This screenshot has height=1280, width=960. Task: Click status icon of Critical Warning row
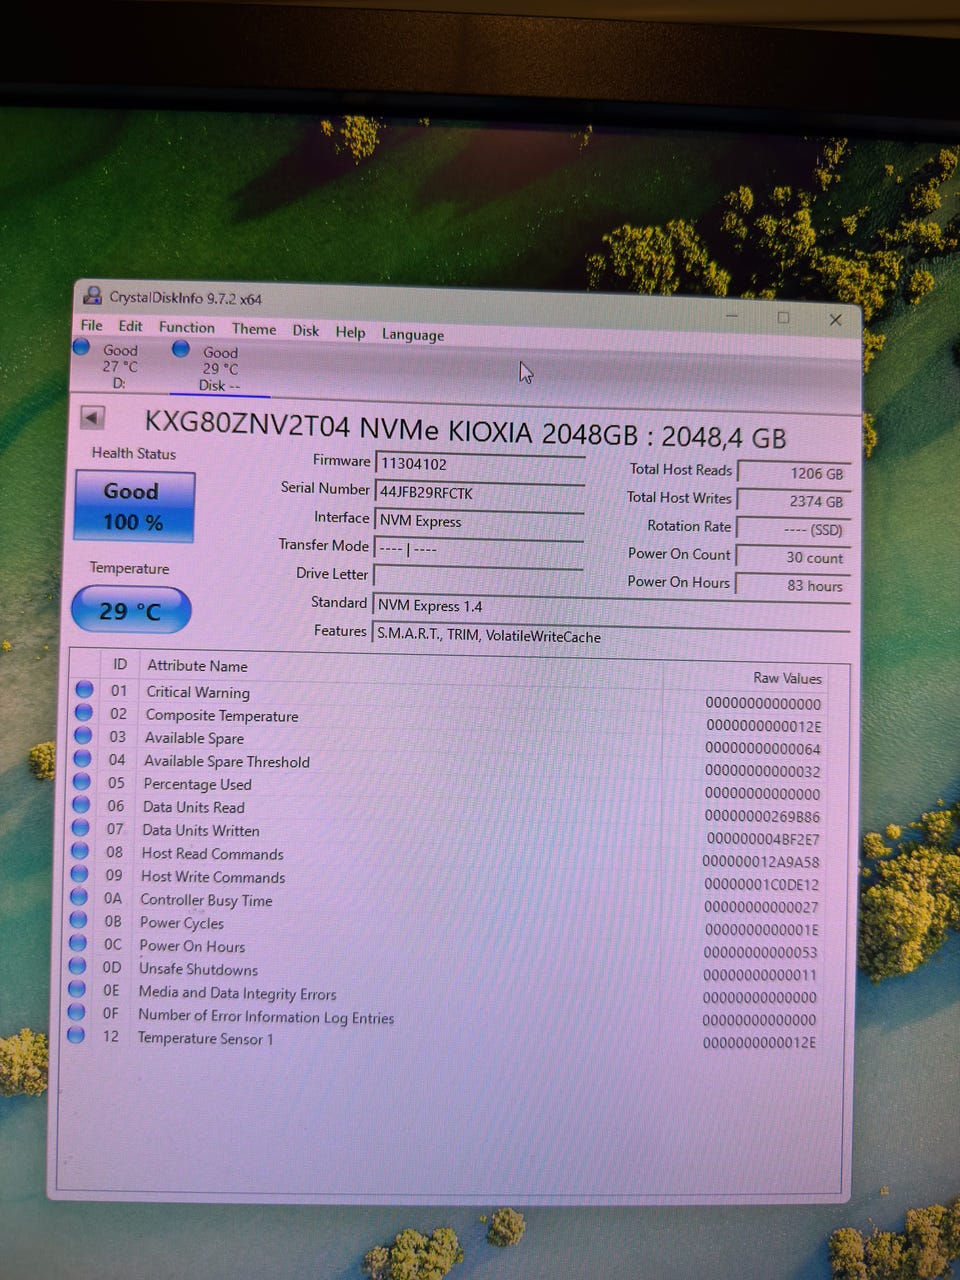point(84,689)
